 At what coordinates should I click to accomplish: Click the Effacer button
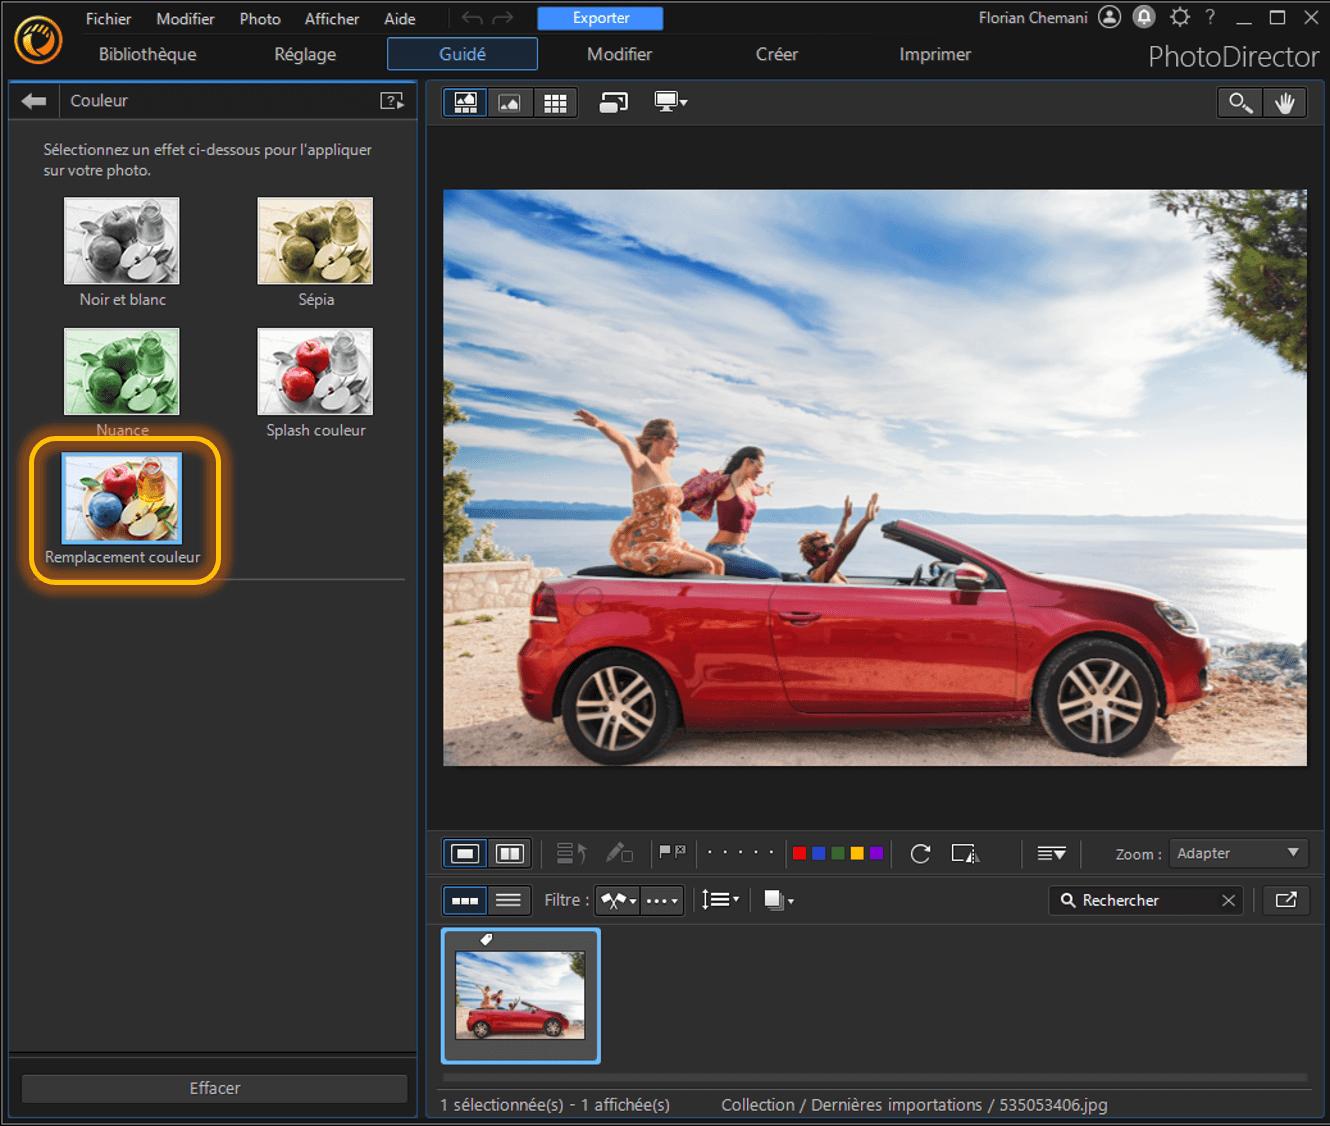[213, 1088]
